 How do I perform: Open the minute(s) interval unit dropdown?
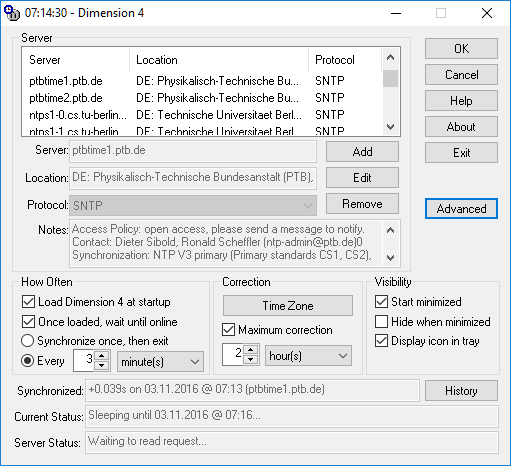click(160, 361)
